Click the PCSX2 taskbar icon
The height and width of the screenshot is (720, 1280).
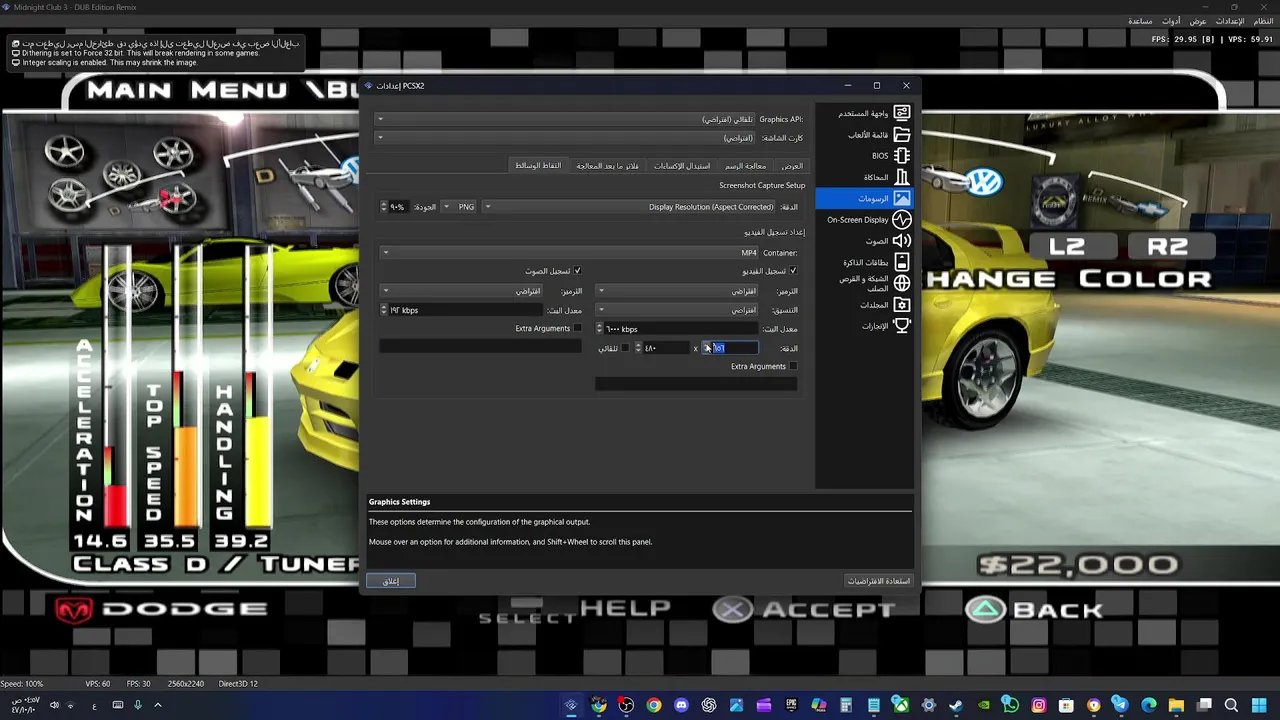click(x=571, y=705)
